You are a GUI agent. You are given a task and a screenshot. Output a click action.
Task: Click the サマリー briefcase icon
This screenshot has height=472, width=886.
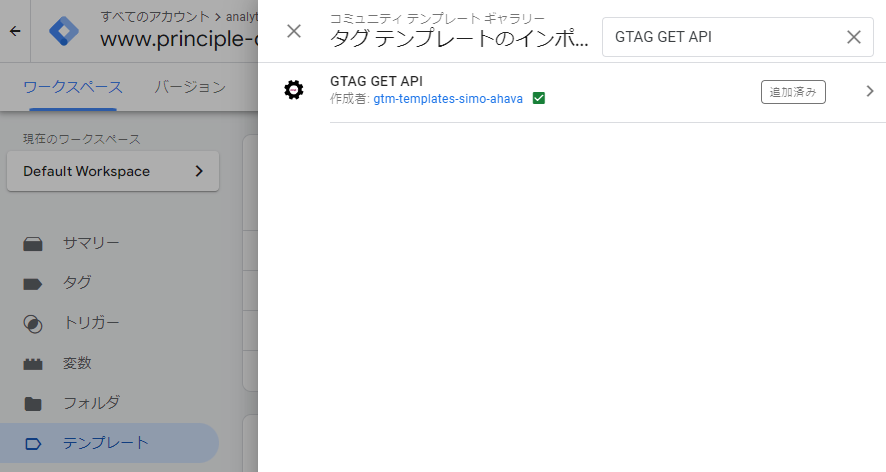click(x=33, y=243)
